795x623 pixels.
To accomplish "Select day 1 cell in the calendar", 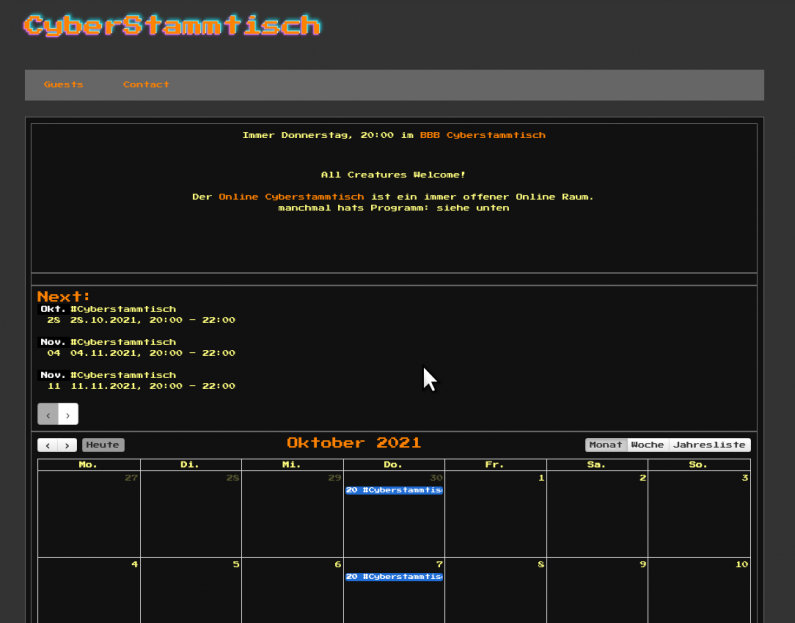I will click(x=495, y=515).
